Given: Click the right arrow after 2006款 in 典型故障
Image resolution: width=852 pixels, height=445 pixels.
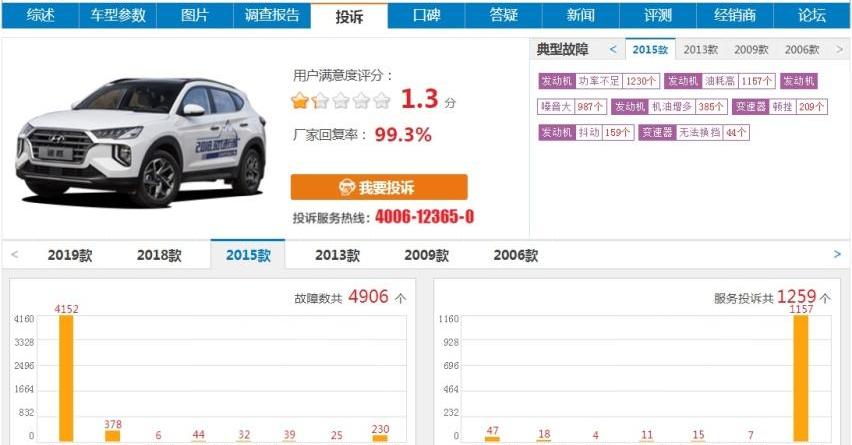Looking at the screenshot, I should [x=839, y=49].
